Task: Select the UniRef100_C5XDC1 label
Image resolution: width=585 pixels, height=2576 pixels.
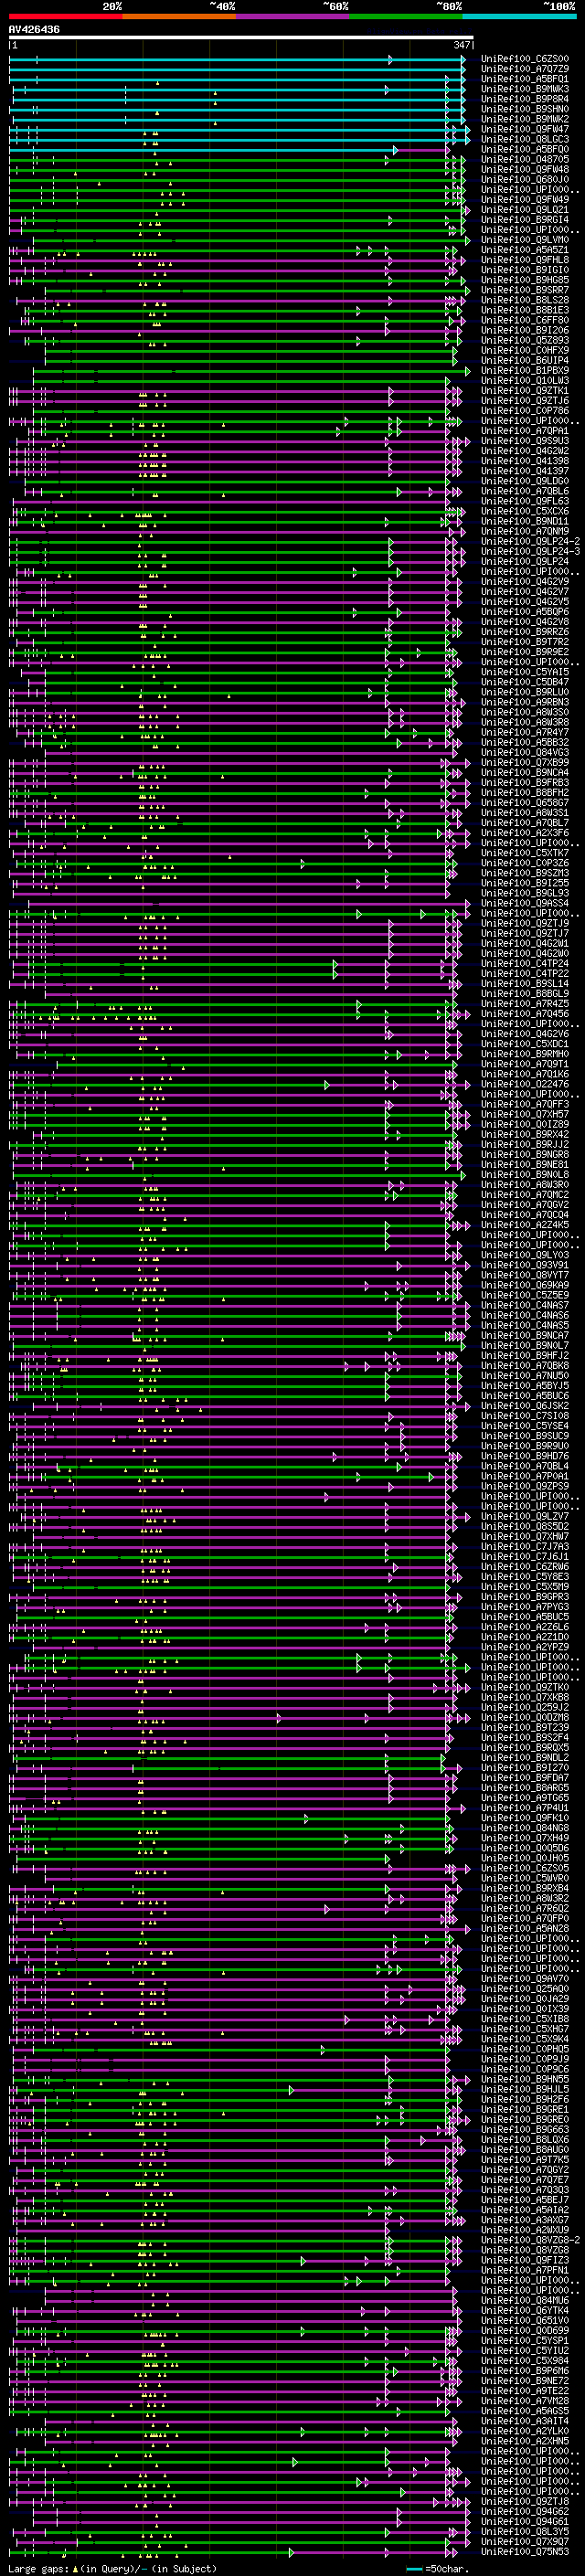Action: point(525,1044)
